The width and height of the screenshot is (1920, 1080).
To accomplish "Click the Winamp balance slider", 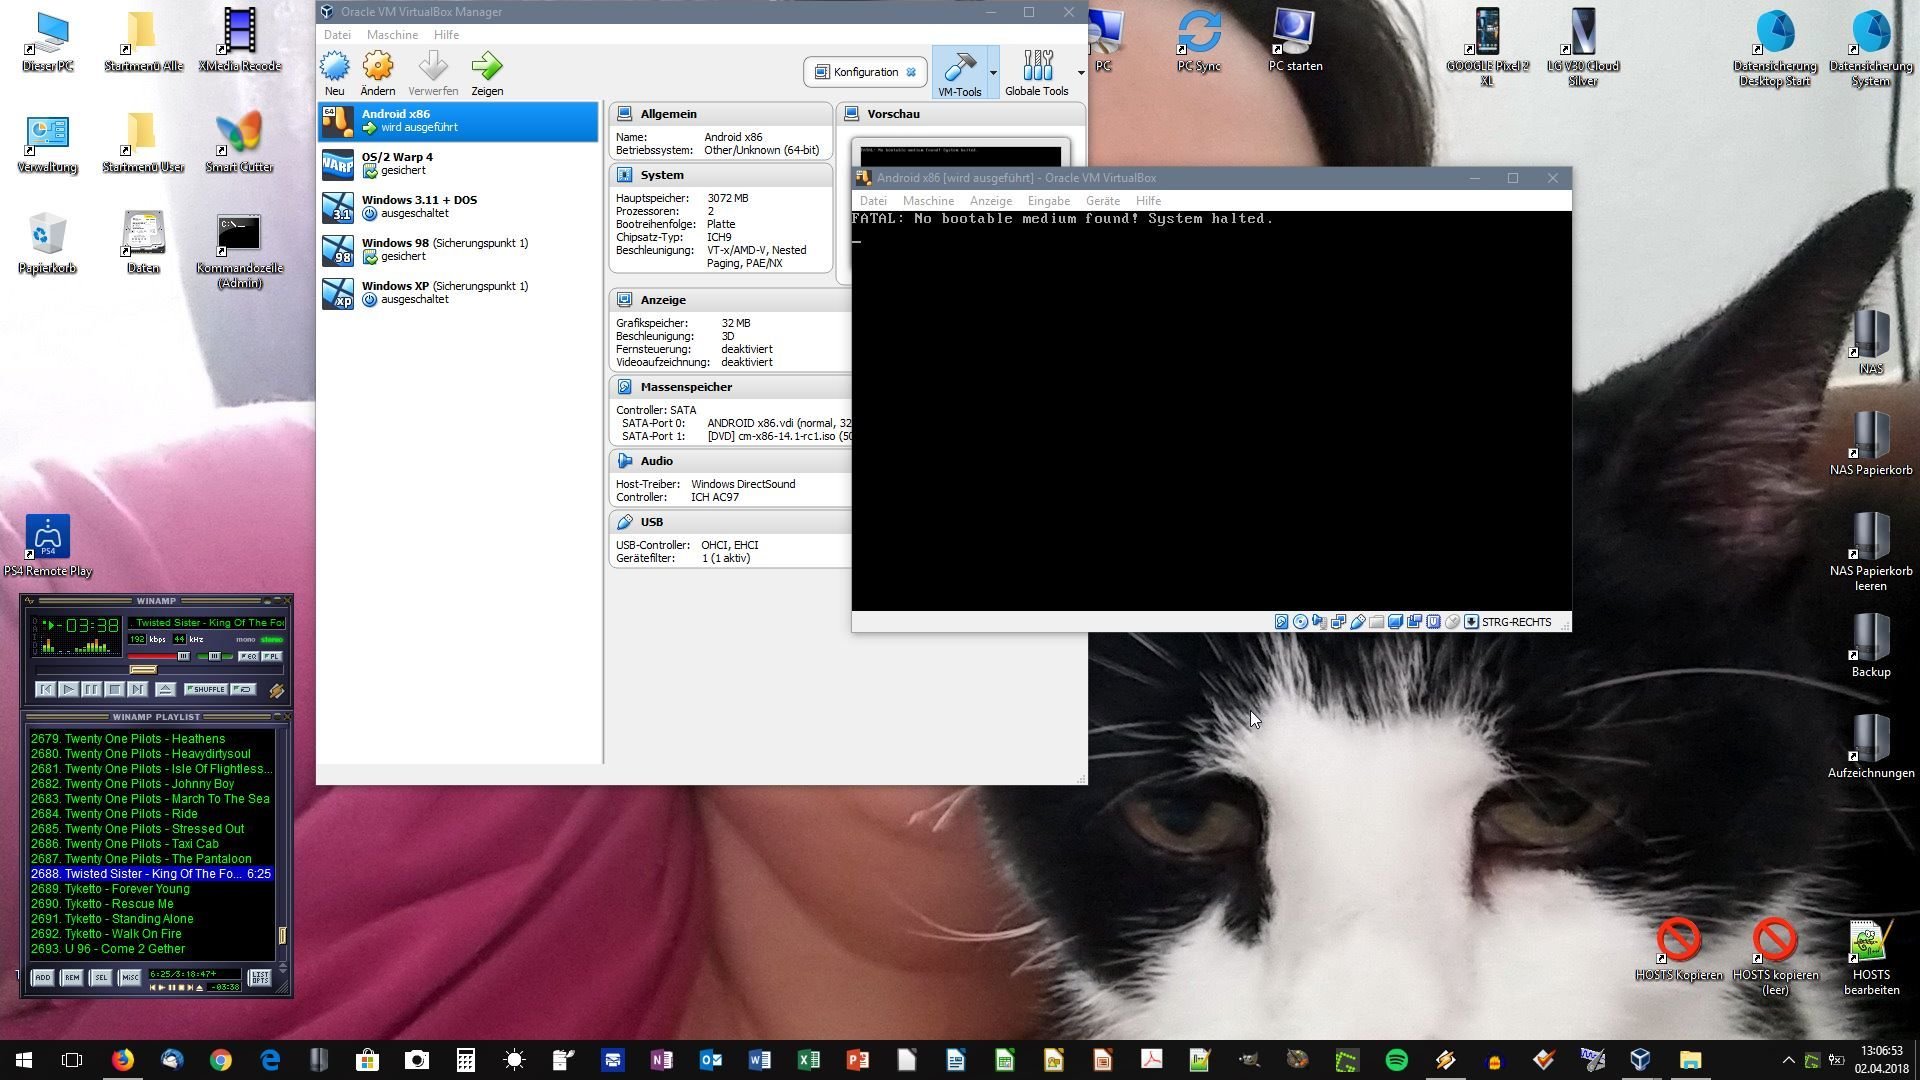I will click(x=214, y=656).
